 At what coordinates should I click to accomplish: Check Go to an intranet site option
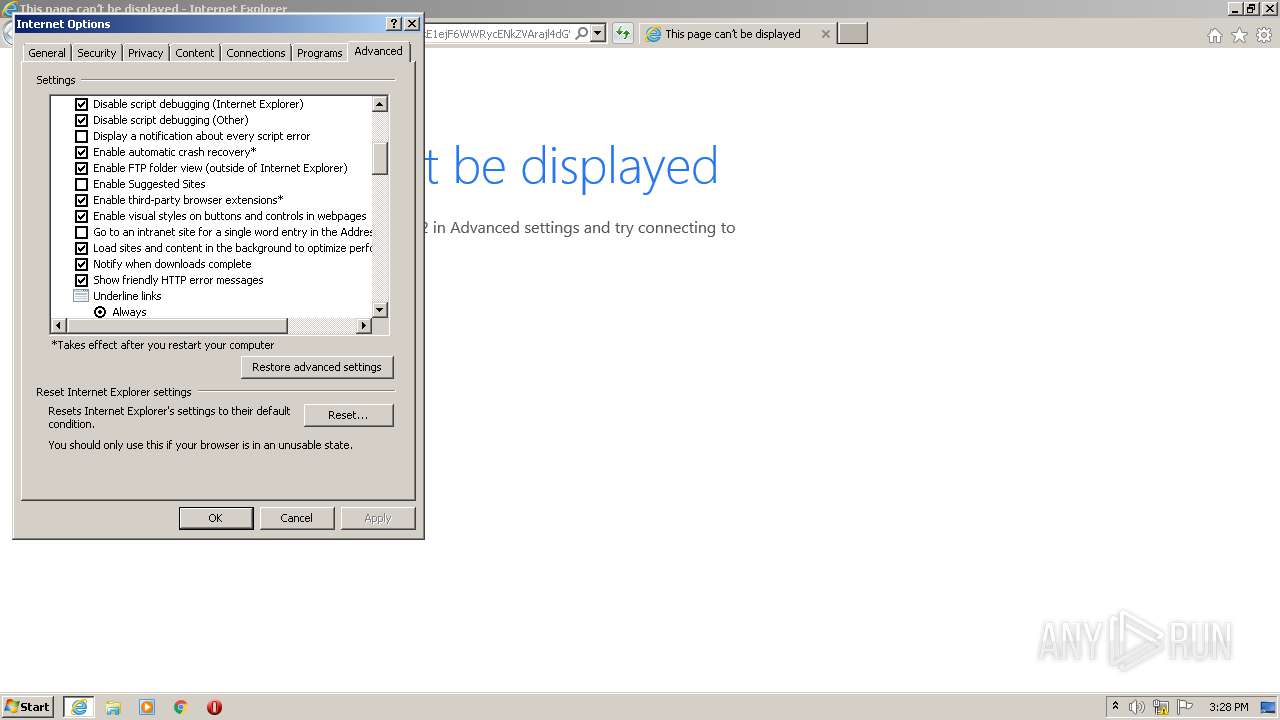click(x=82, y=232)
